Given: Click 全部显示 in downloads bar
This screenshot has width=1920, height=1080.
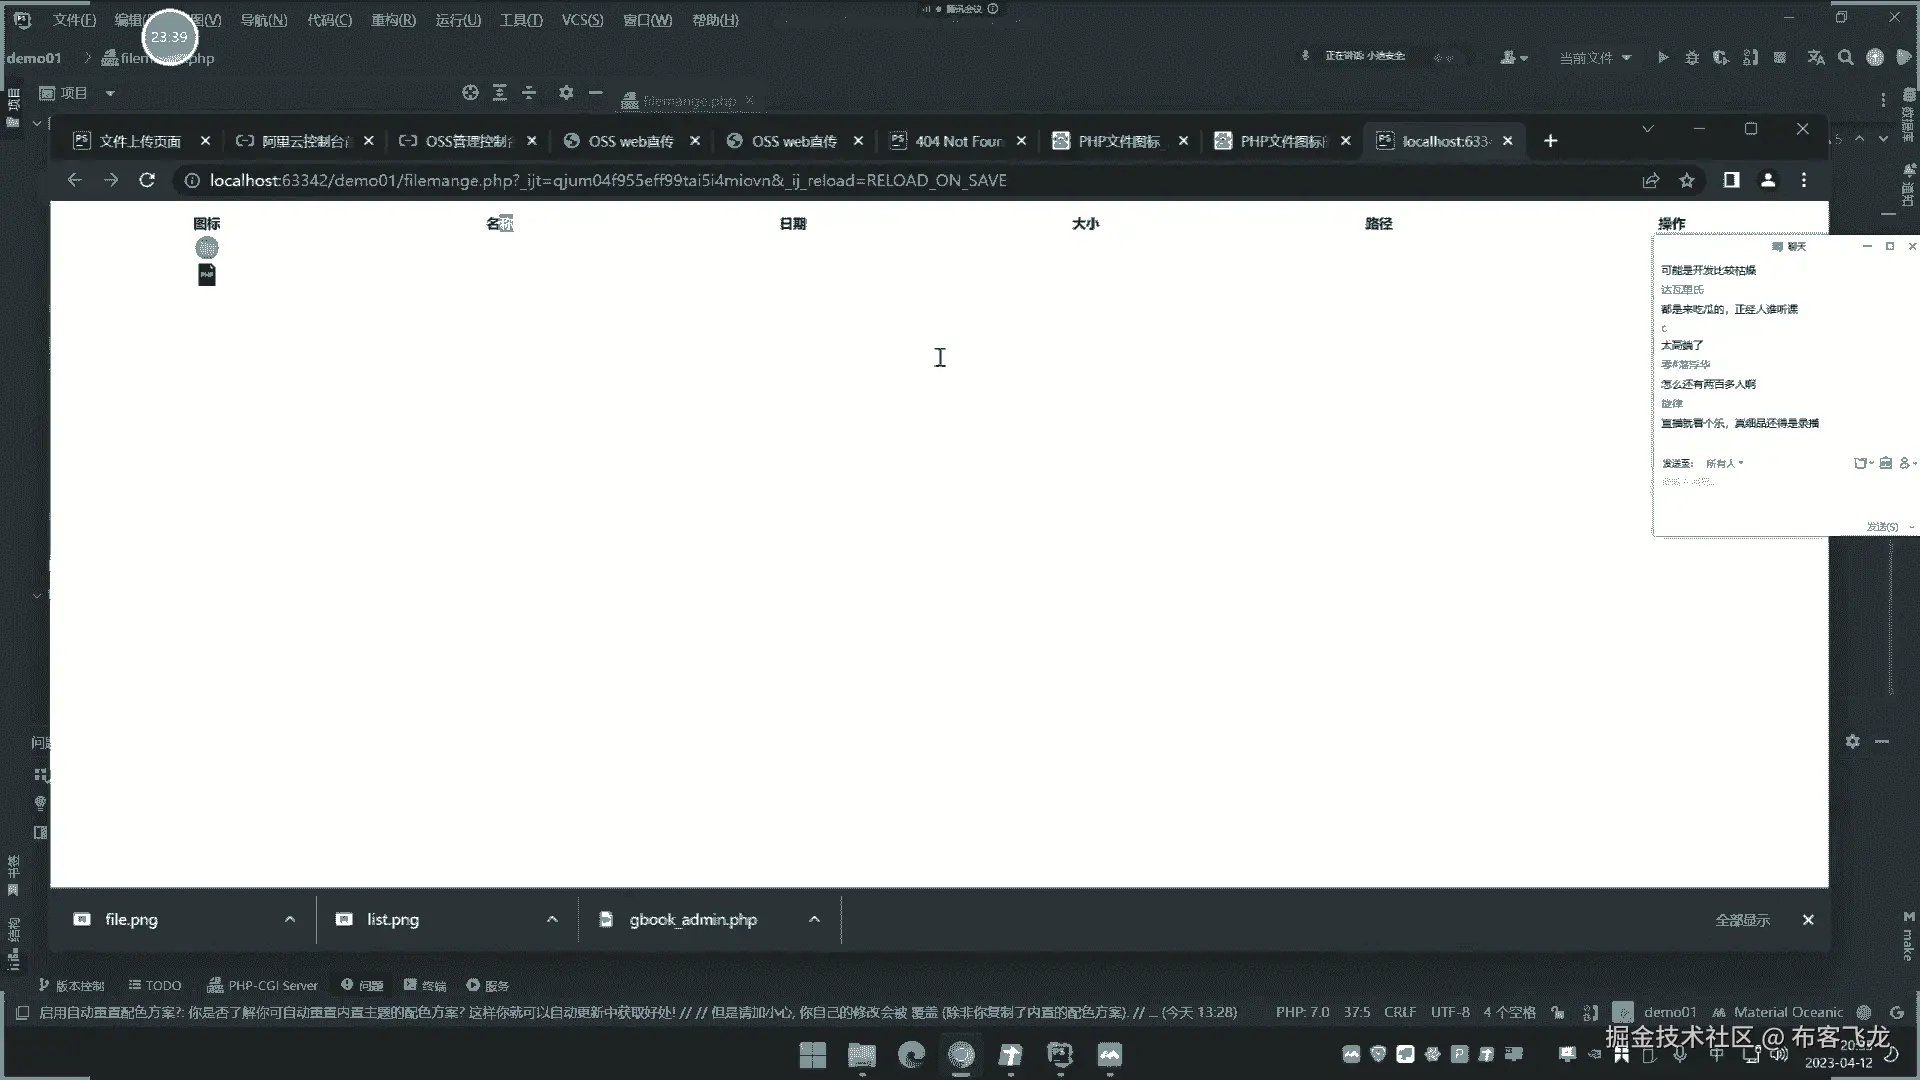Looking at the screenshot, I should pyautogui.click(x=1742, y=920).
